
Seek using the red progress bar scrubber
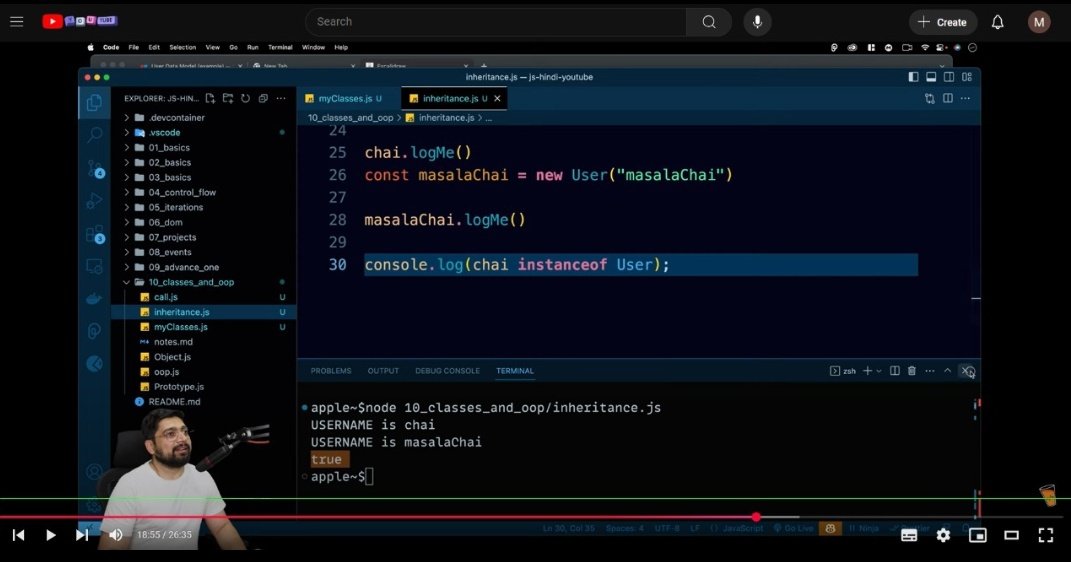tap(756, 517)
